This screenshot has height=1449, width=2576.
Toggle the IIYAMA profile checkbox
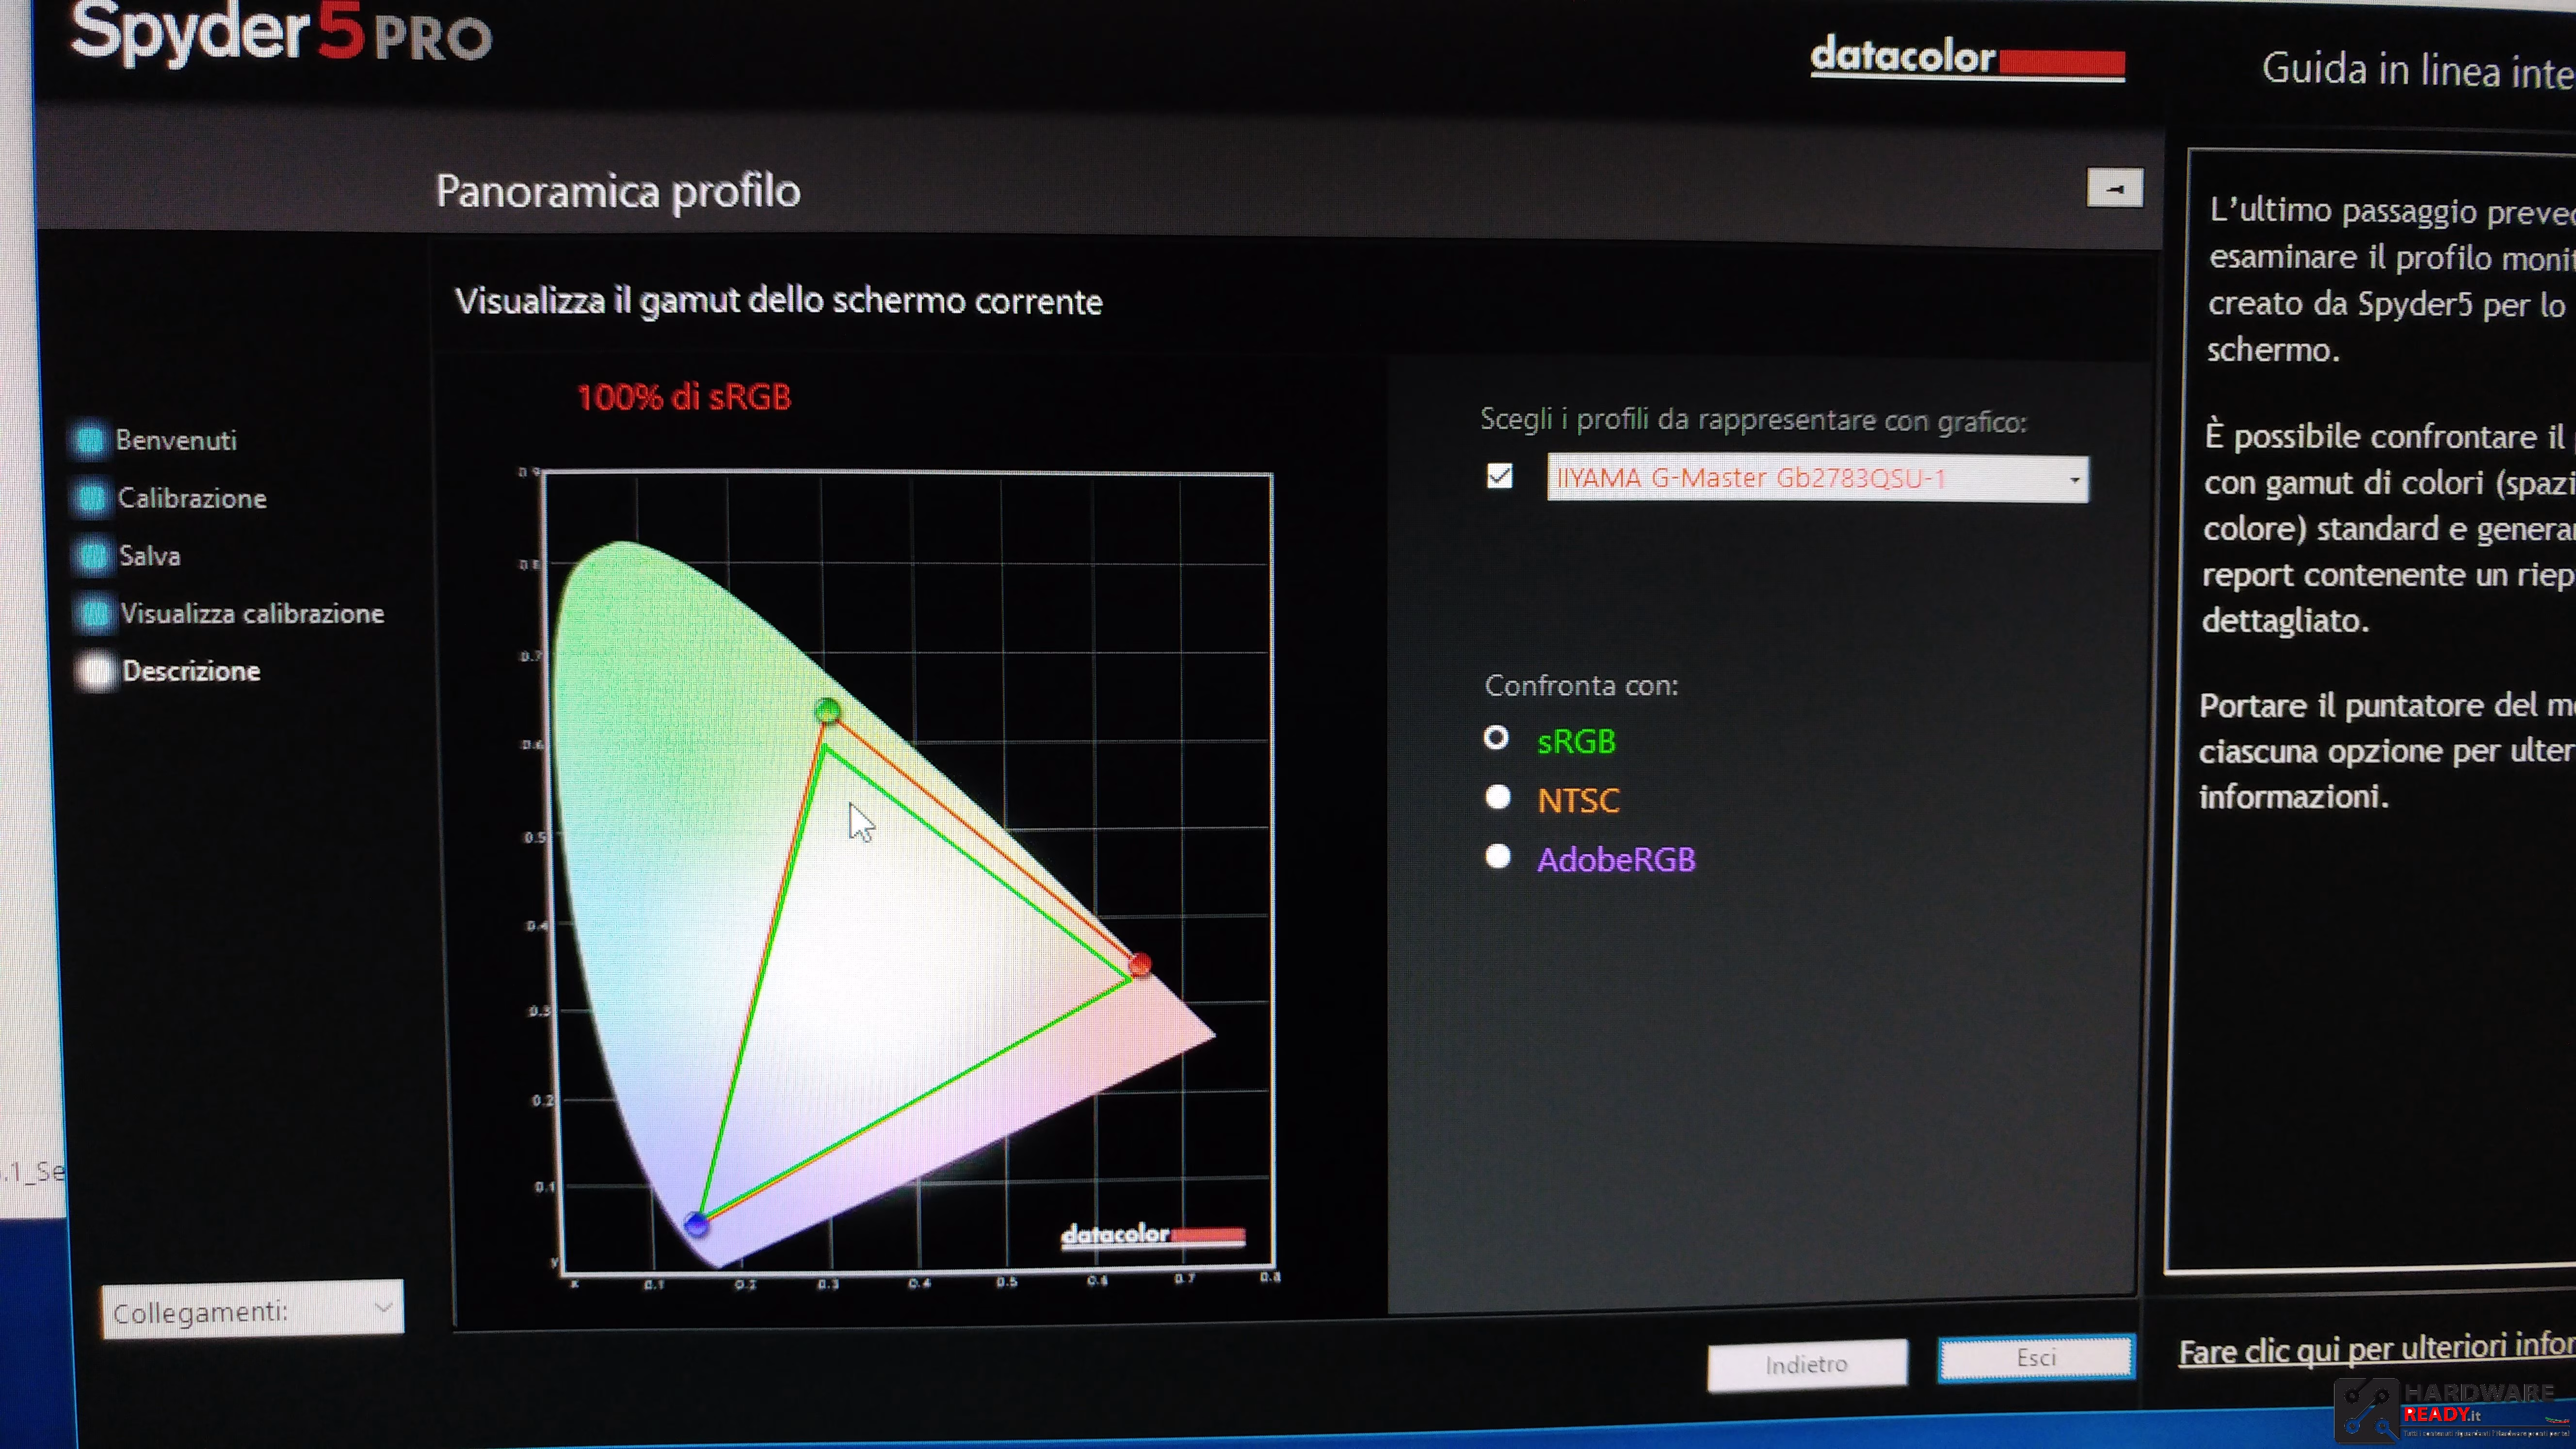point(1499,477)
